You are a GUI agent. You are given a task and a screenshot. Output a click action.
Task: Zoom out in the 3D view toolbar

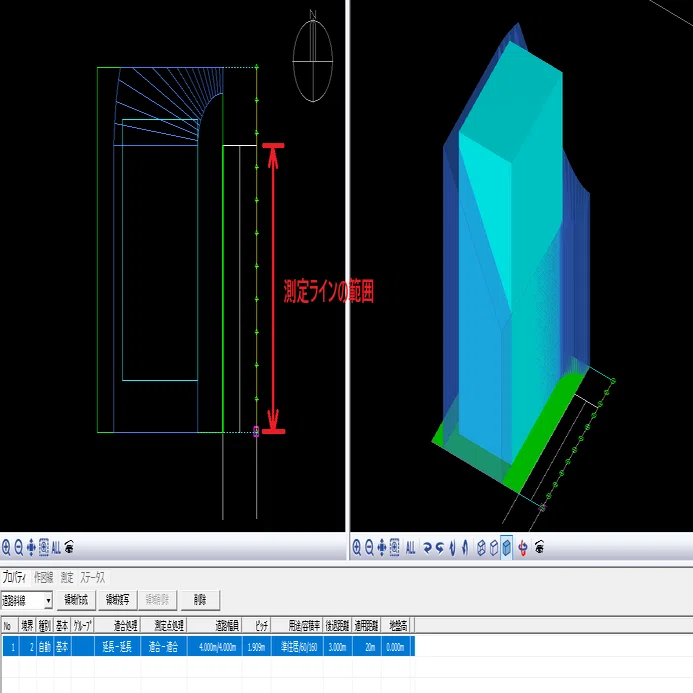coord(369,548)
